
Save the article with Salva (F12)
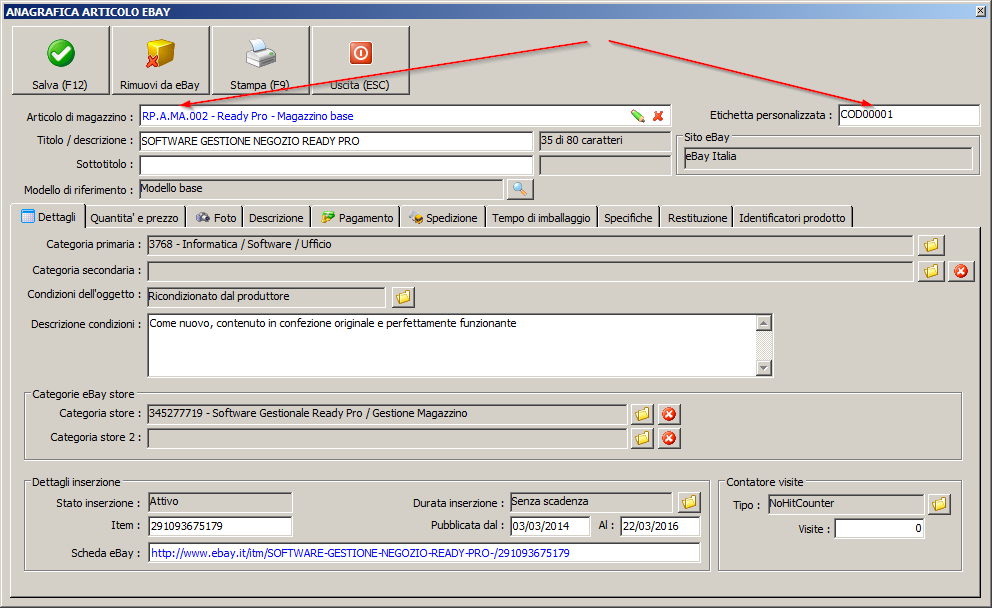(61, 61)
